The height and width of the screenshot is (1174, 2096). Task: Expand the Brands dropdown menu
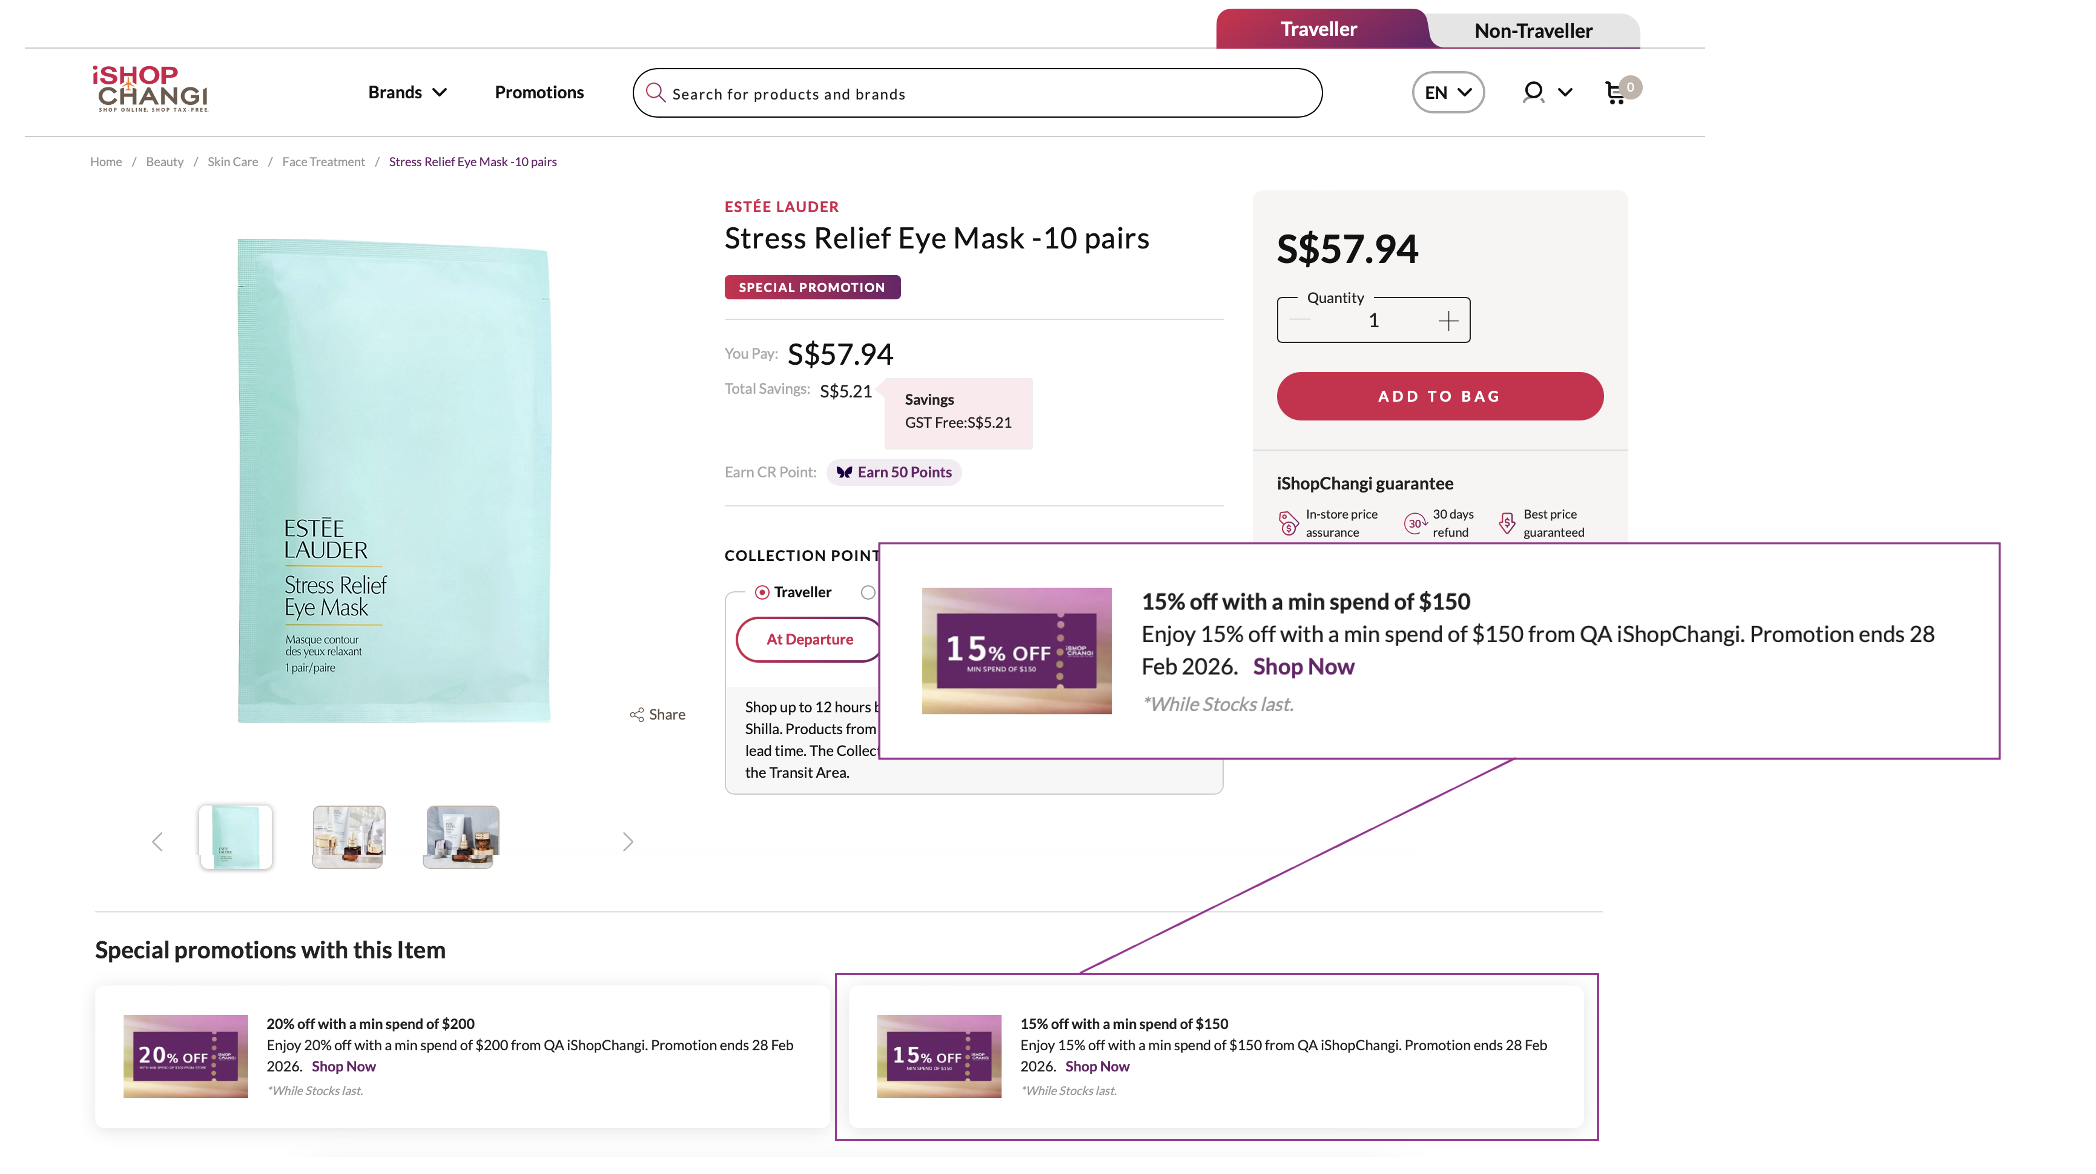tap(407, 92)
